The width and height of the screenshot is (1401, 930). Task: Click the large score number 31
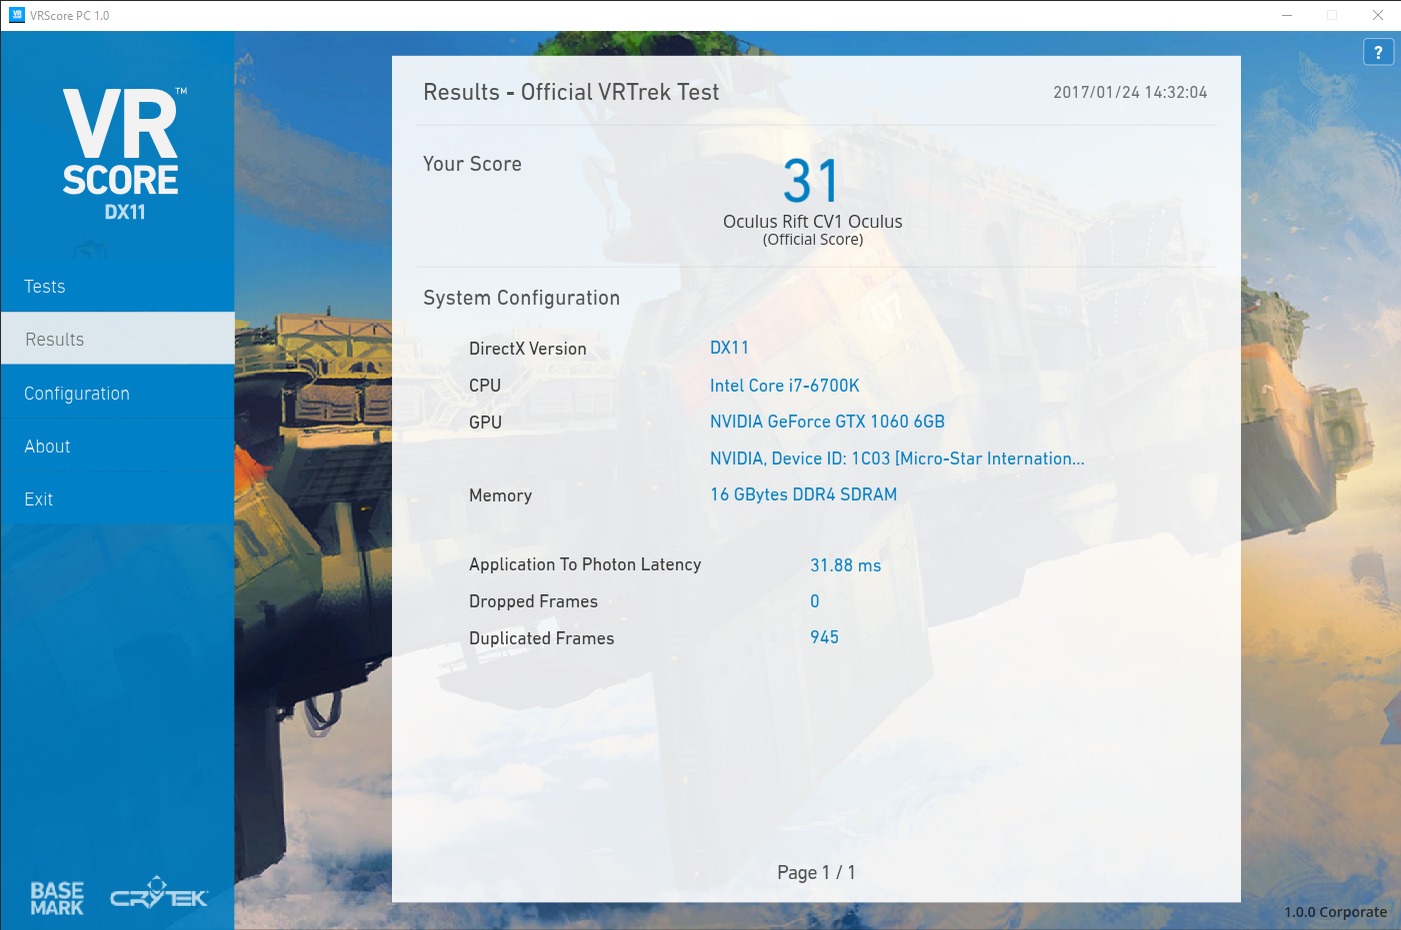point(811,181)
